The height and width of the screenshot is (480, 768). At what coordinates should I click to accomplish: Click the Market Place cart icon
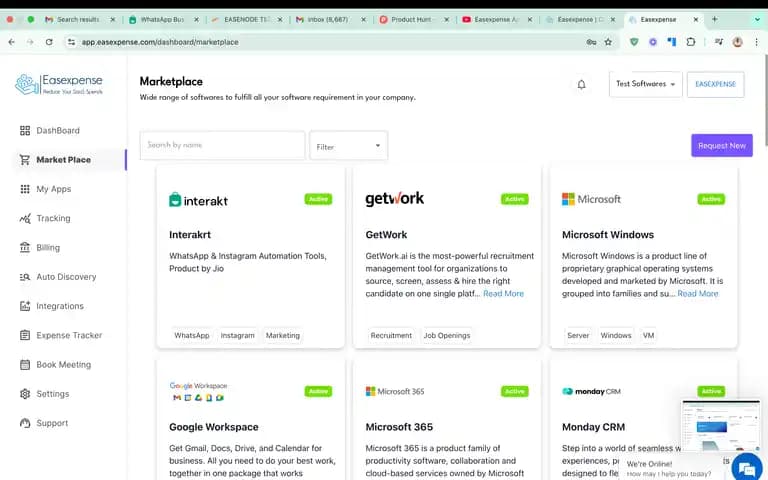pyautogui.click(x=24, y=160)
